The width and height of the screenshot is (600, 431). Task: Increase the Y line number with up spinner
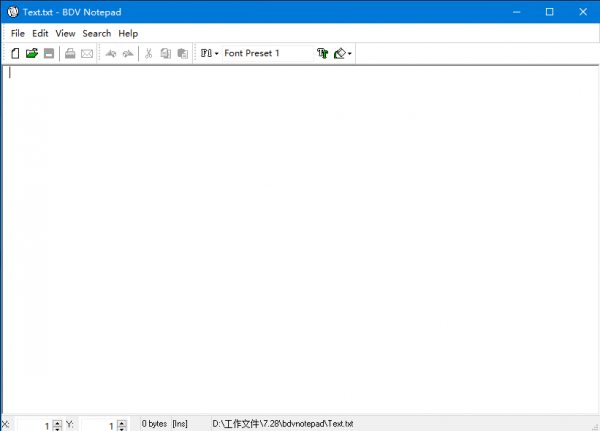pos(122,421)
